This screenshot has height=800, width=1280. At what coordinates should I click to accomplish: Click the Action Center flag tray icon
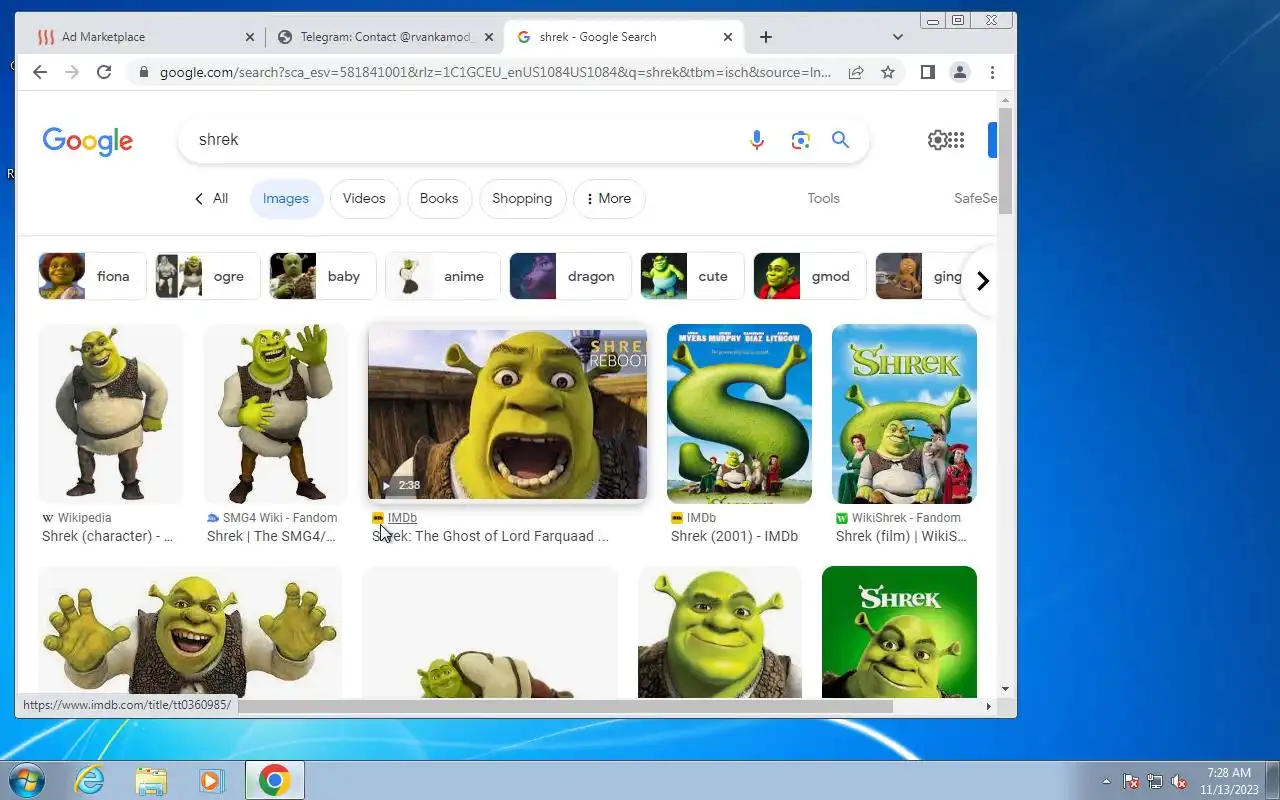tap(1131, 781)
